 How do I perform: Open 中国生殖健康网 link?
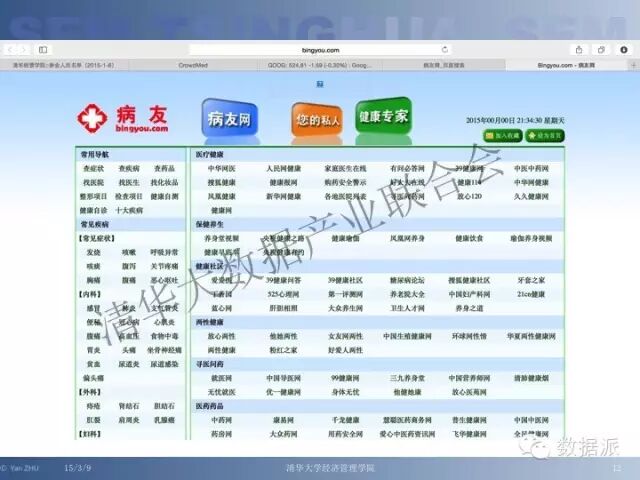407,336
